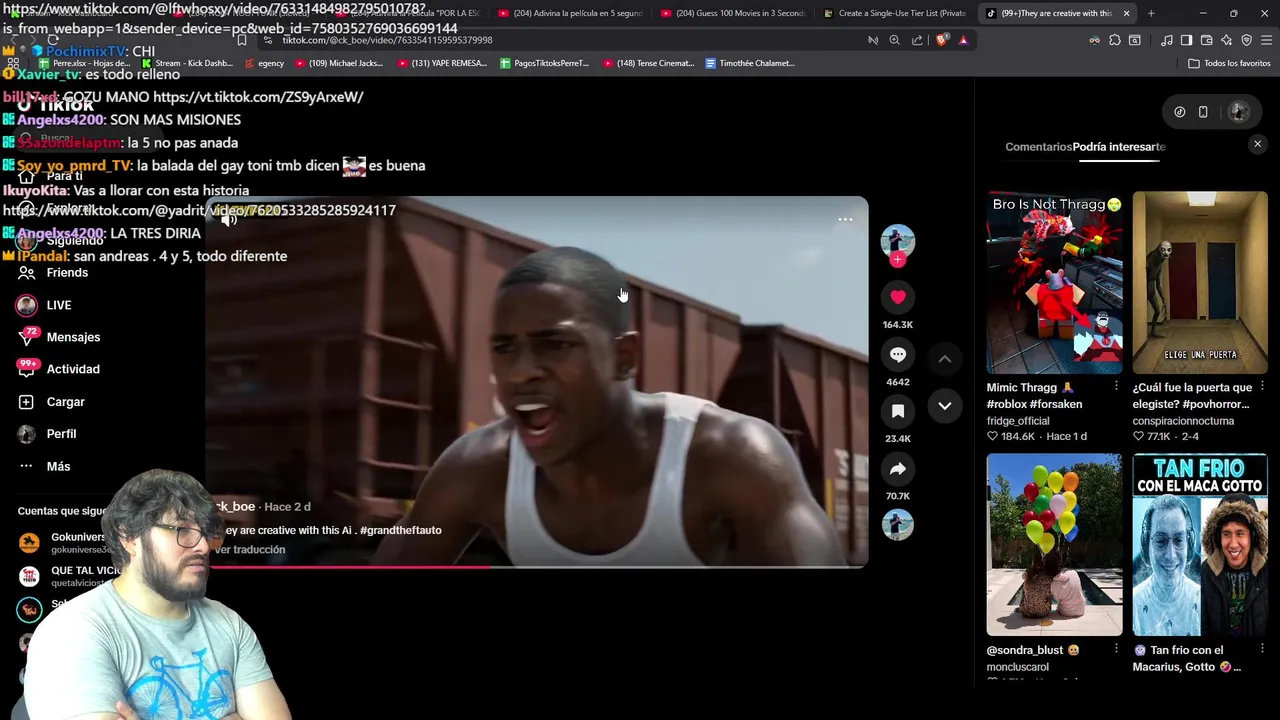Click the Brave Rewards triangle icon
Viewport: 1280px width, 720px height.
click(963, 40)
